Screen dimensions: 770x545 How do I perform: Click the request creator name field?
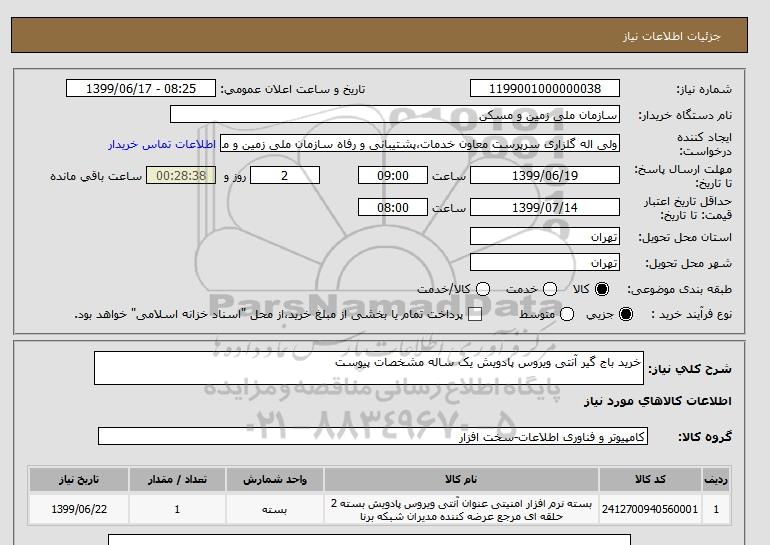click(x=420, y=144)
